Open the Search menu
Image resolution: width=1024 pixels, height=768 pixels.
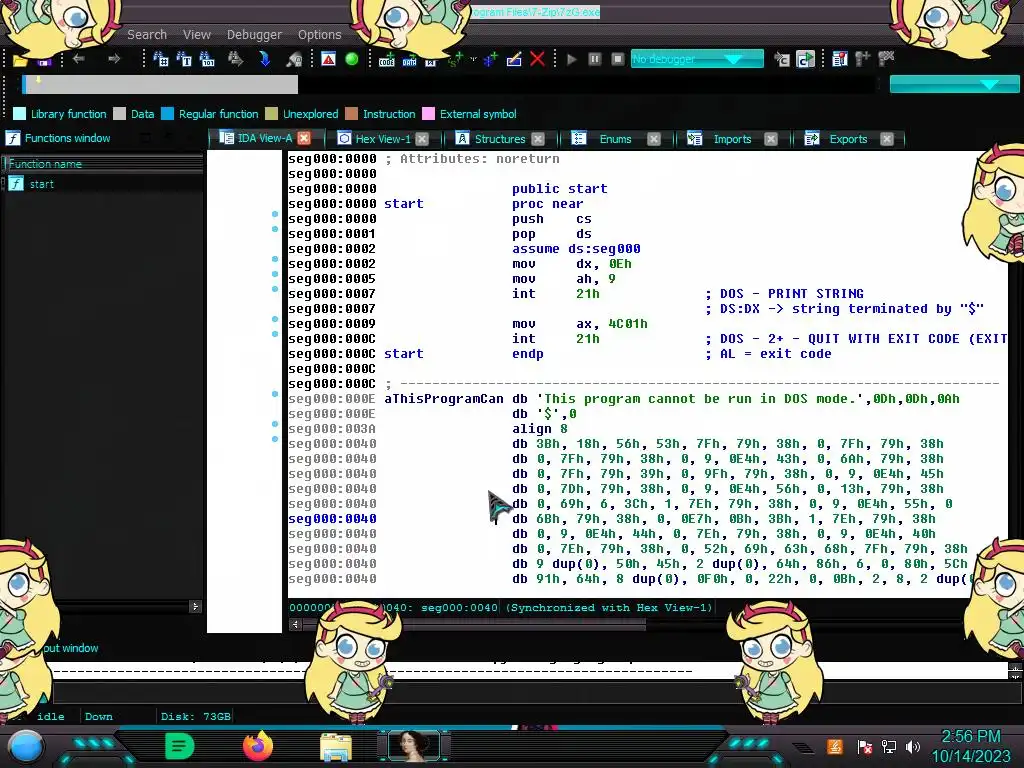pos(147,35)
